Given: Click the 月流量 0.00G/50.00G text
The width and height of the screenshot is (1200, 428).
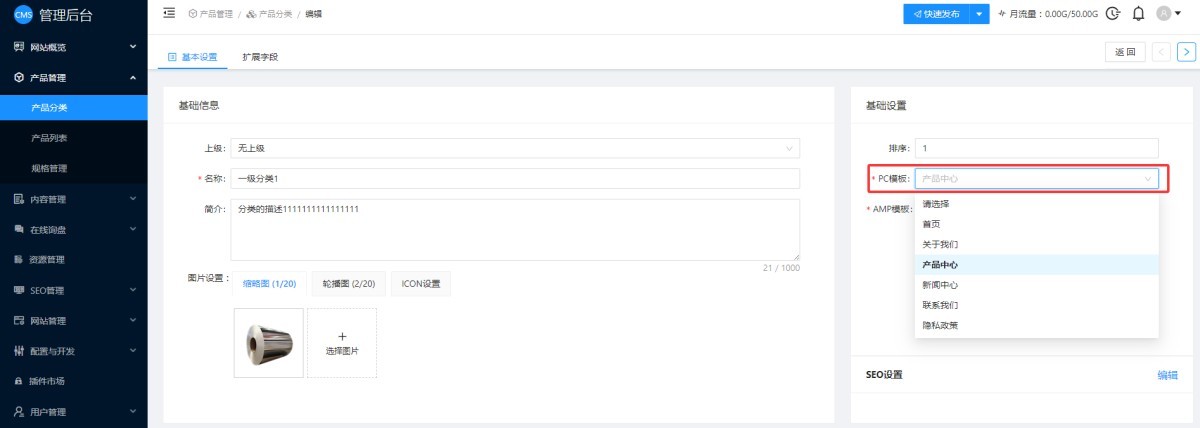Looking at the screenshot, I should [1054, 14].
